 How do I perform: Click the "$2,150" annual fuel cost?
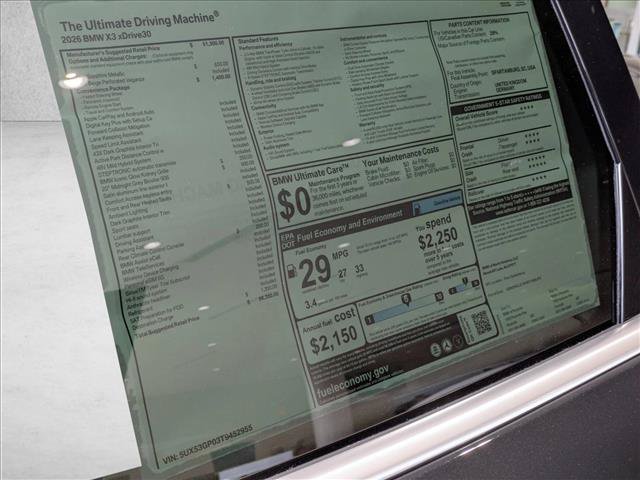pos(334,340)
